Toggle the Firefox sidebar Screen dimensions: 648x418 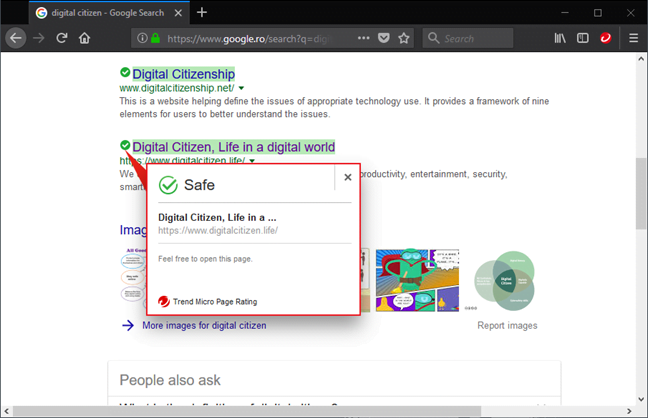(583, 38)
